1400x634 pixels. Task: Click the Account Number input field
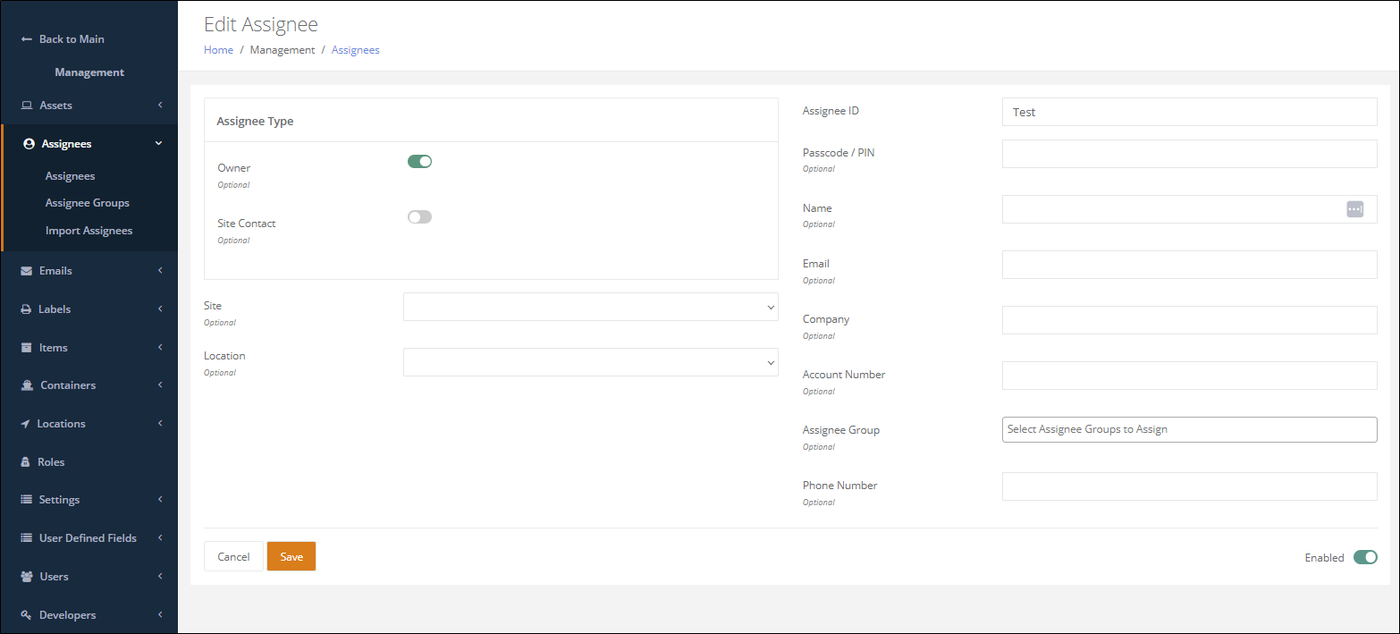(x=1189, y=376)
